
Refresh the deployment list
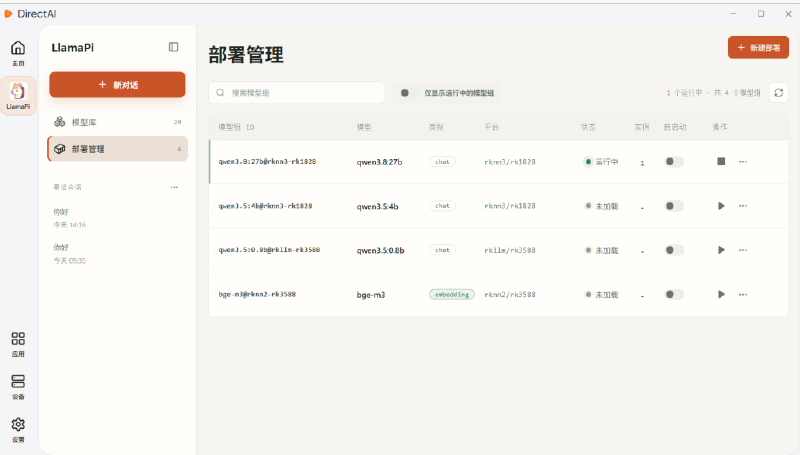[x=779, y=93]
